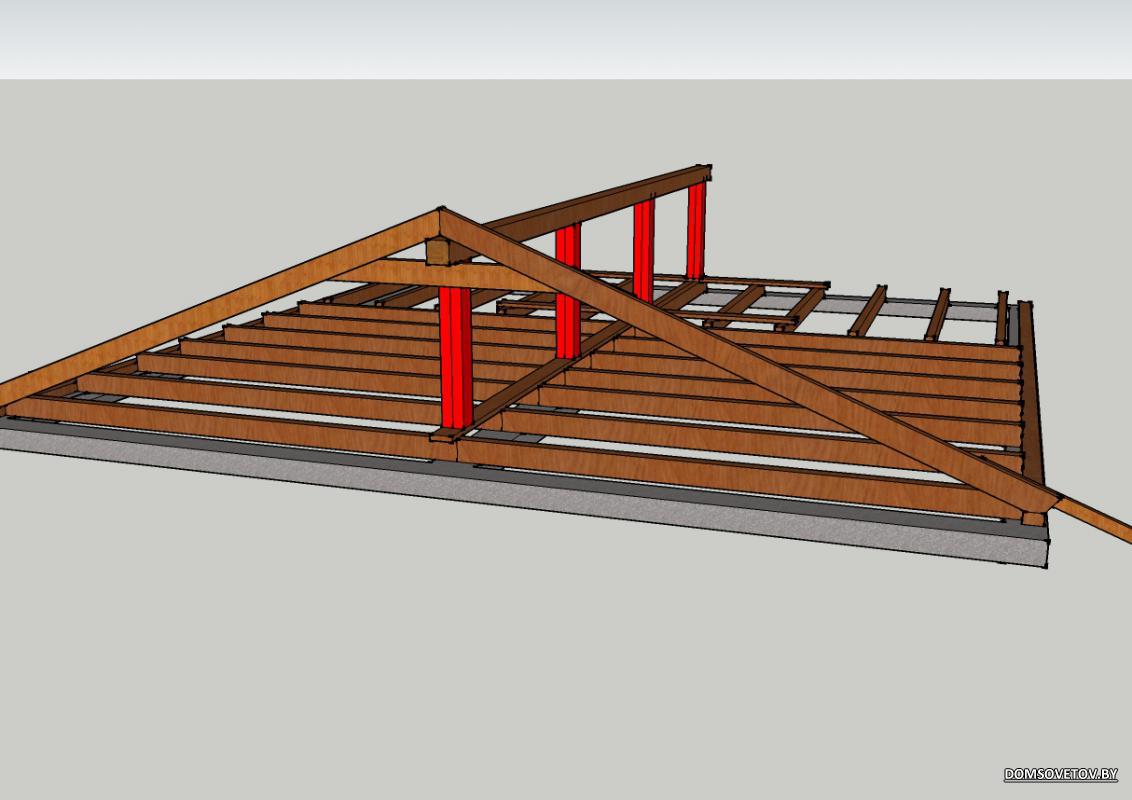Image resolution: width=1132 pixels, height=800 pixels.
Task: Select the farthest red post under the ridge beam
Action: point(697,230)
